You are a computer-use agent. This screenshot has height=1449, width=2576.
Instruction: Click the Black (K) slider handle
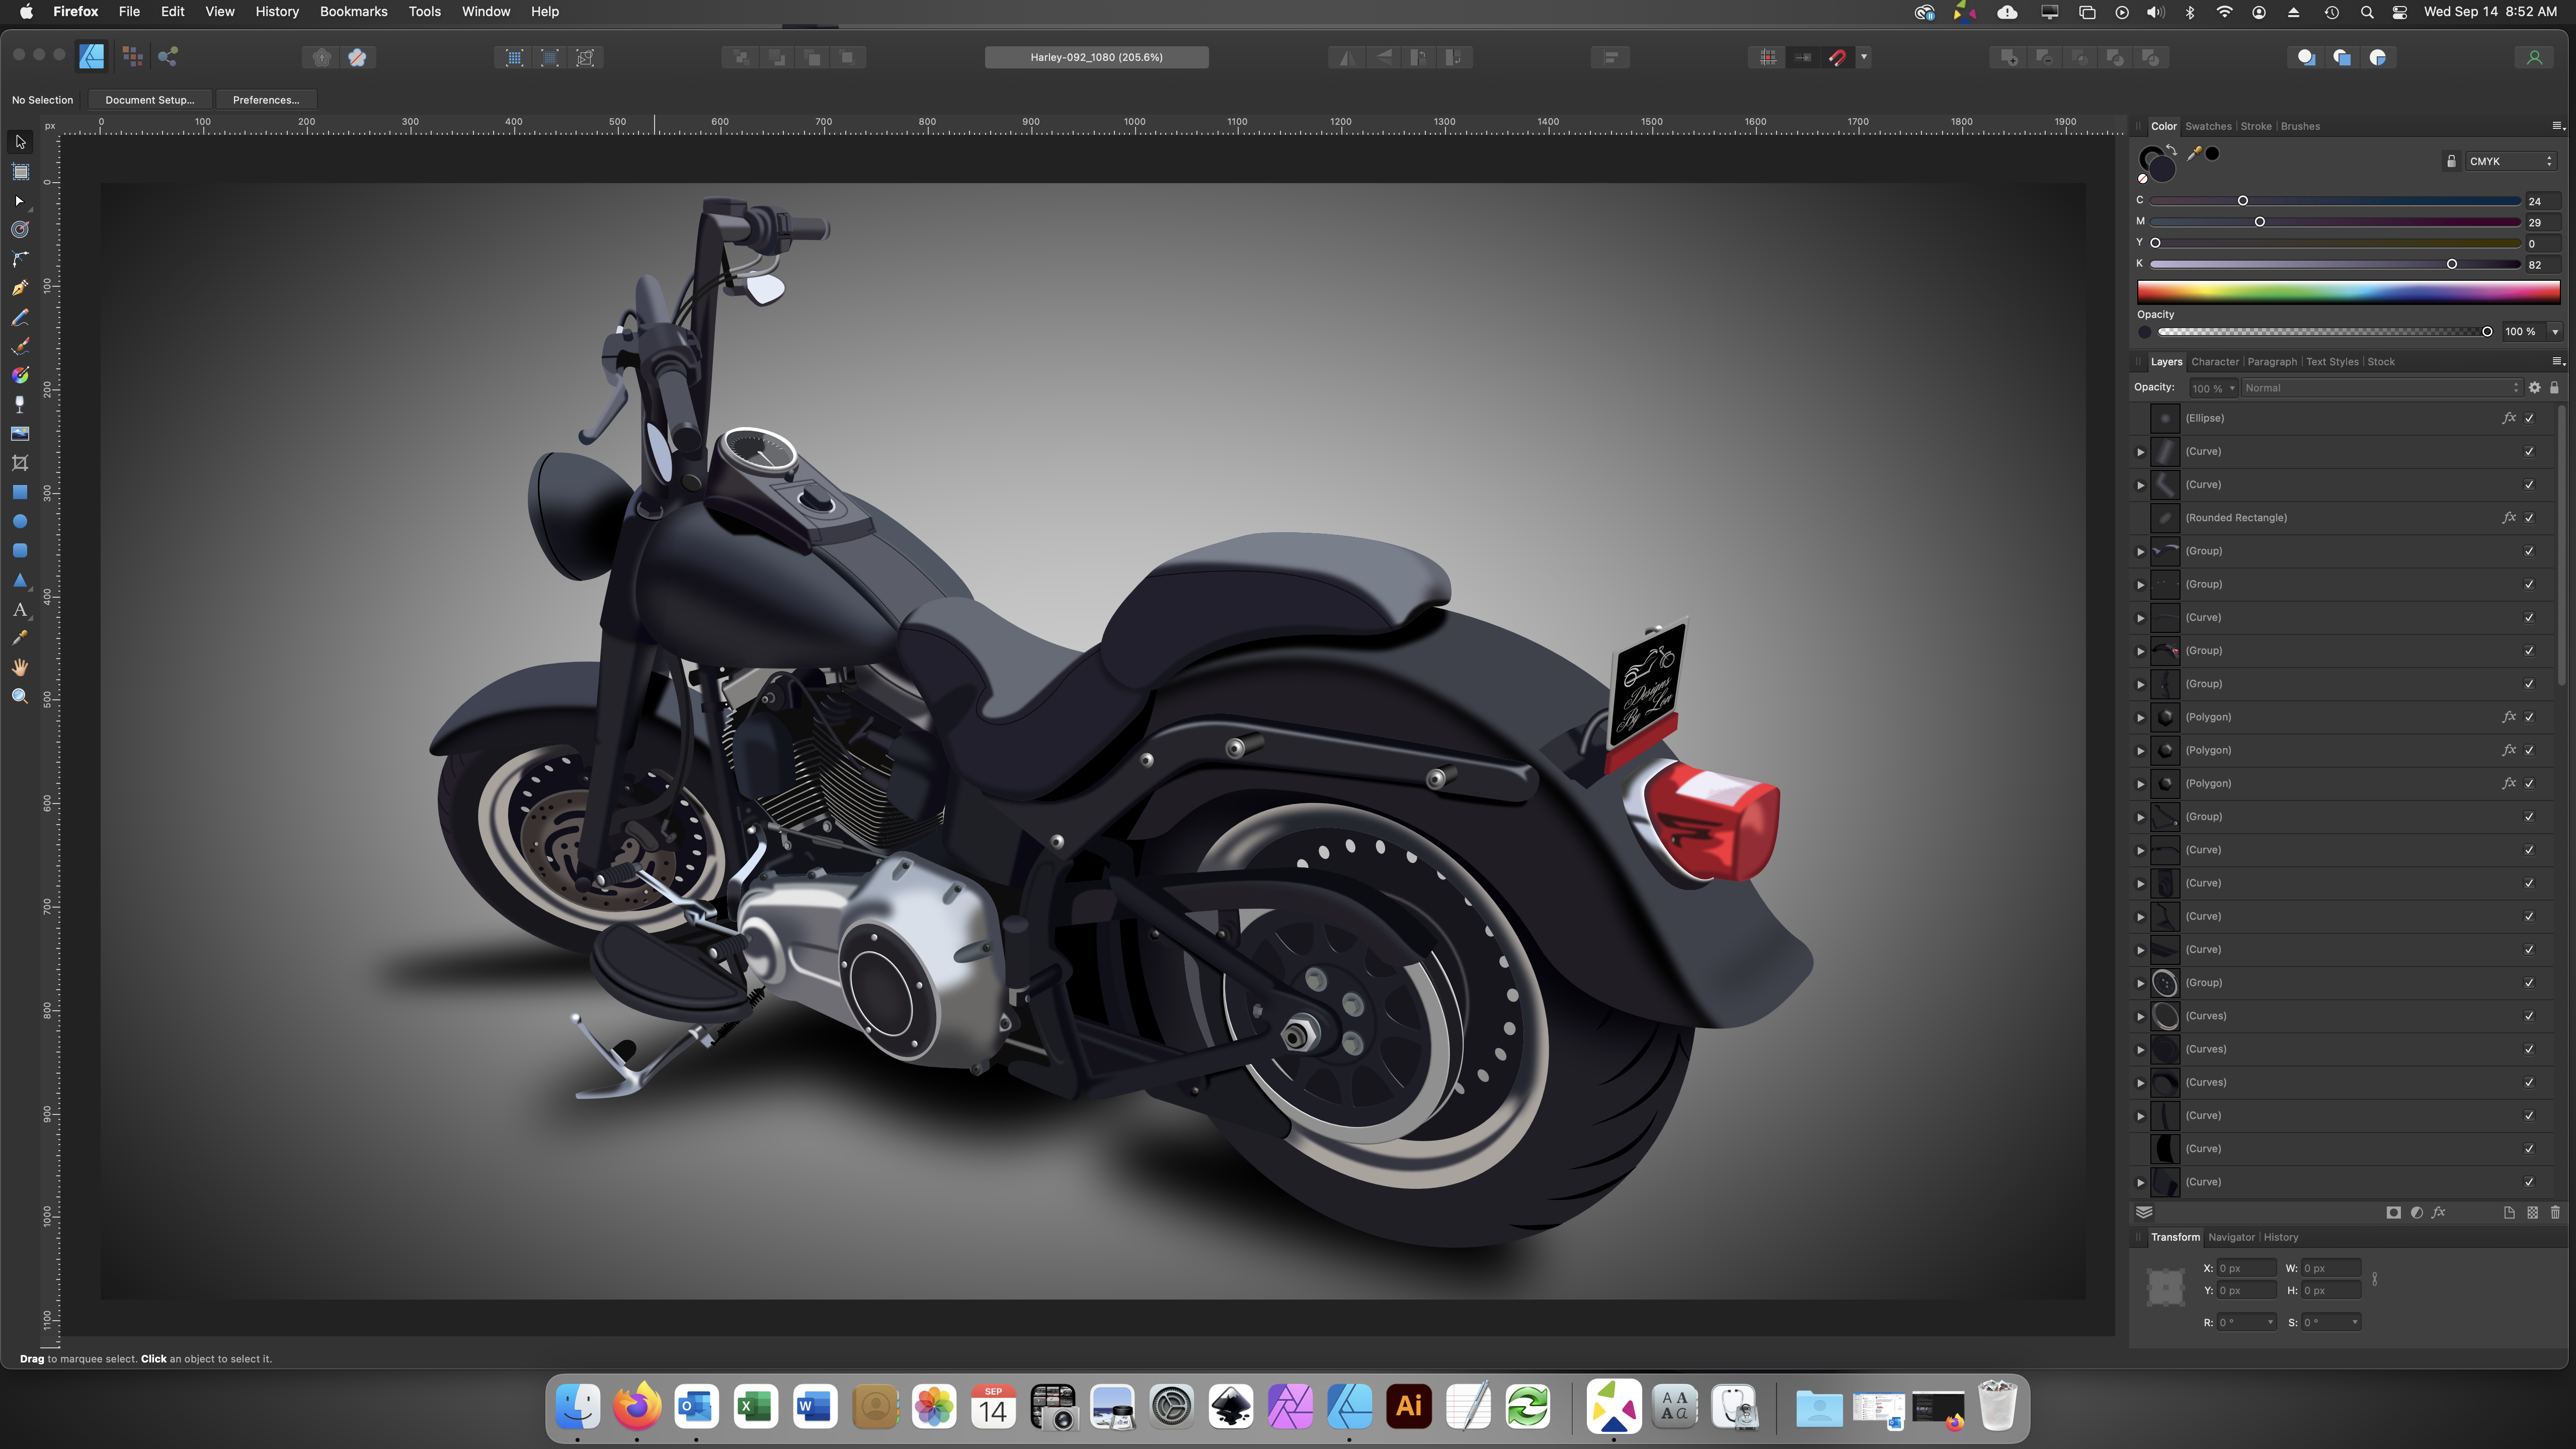[2452, 264]
